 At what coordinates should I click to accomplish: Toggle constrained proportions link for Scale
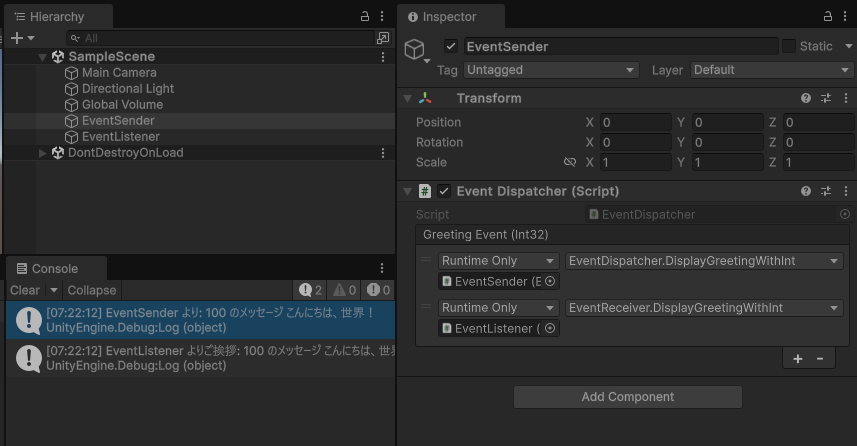coord(570,162)
